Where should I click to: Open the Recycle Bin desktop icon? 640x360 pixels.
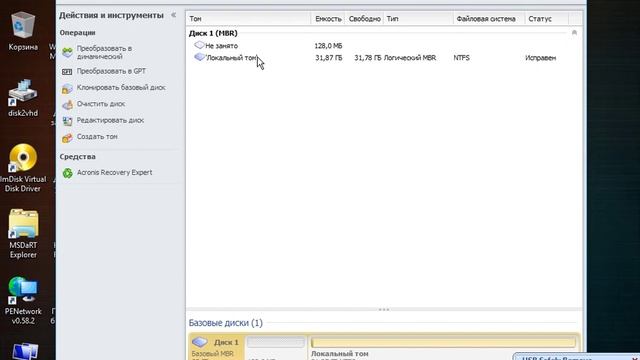tap(23, 31)
